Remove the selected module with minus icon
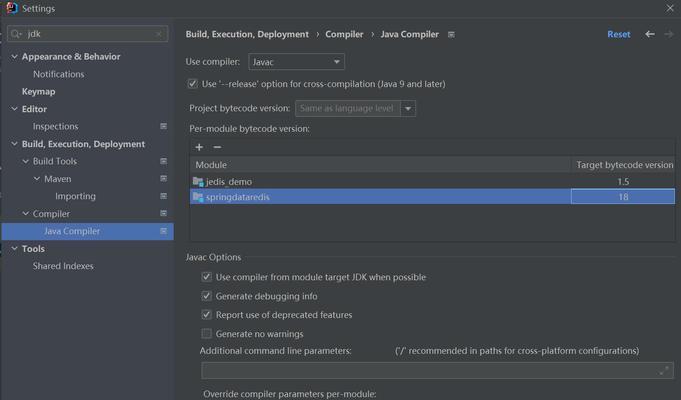The width and height of the screenshot is (681, 400). click(217, 147)
